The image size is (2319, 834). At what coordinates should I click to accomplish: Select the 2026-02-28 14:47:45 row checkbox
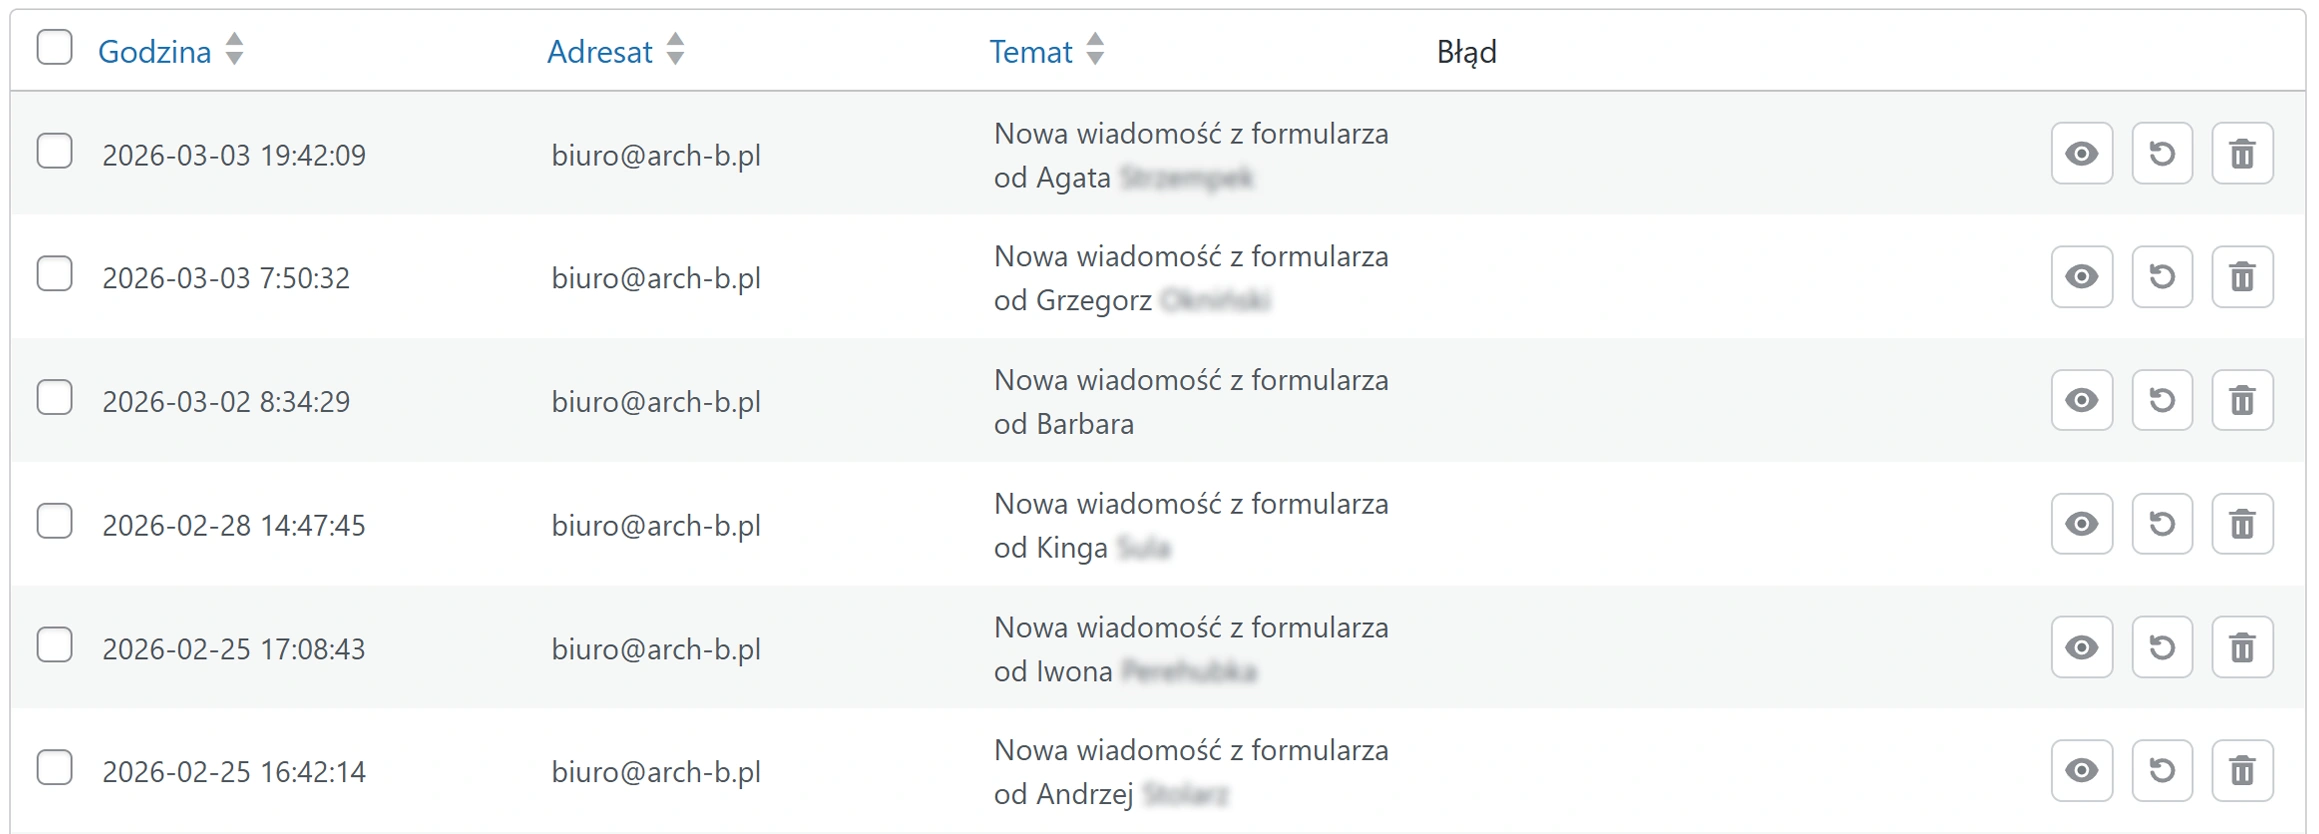[x=54, y=521]
